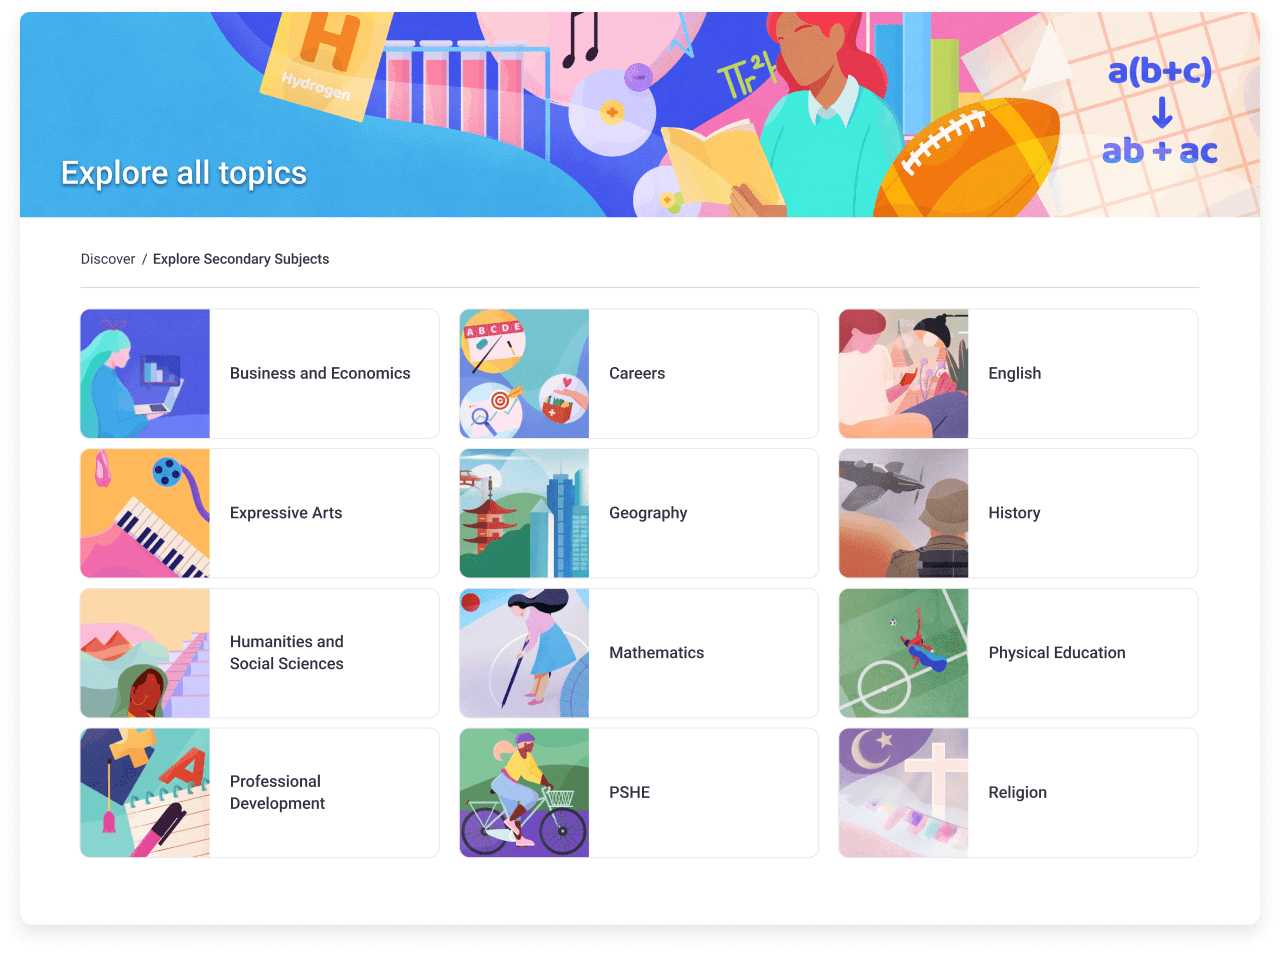Choose the Mathematics subject label
This screenshot has width=1280, height=953.
pos(656,653)
